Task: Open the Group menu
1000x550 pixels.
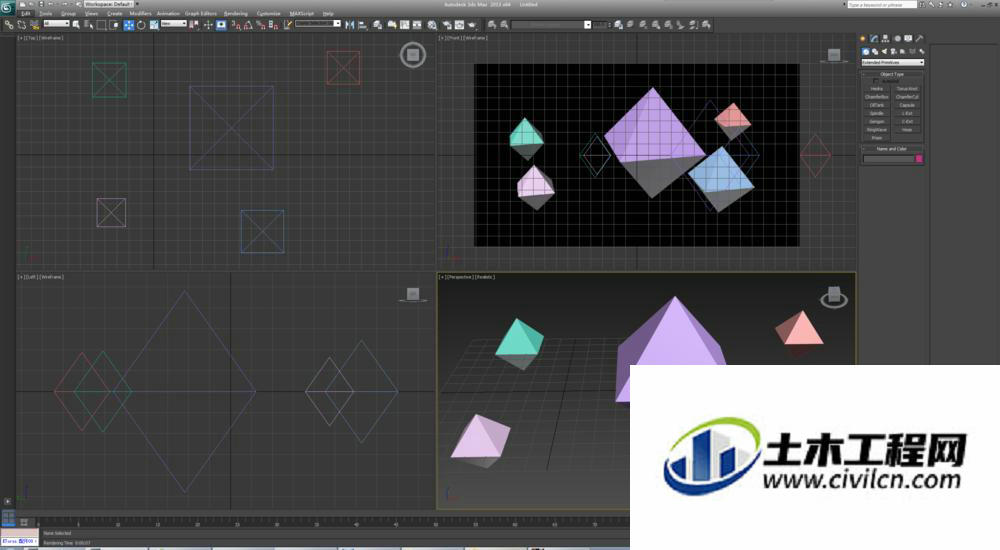Action: coord(68,13)
